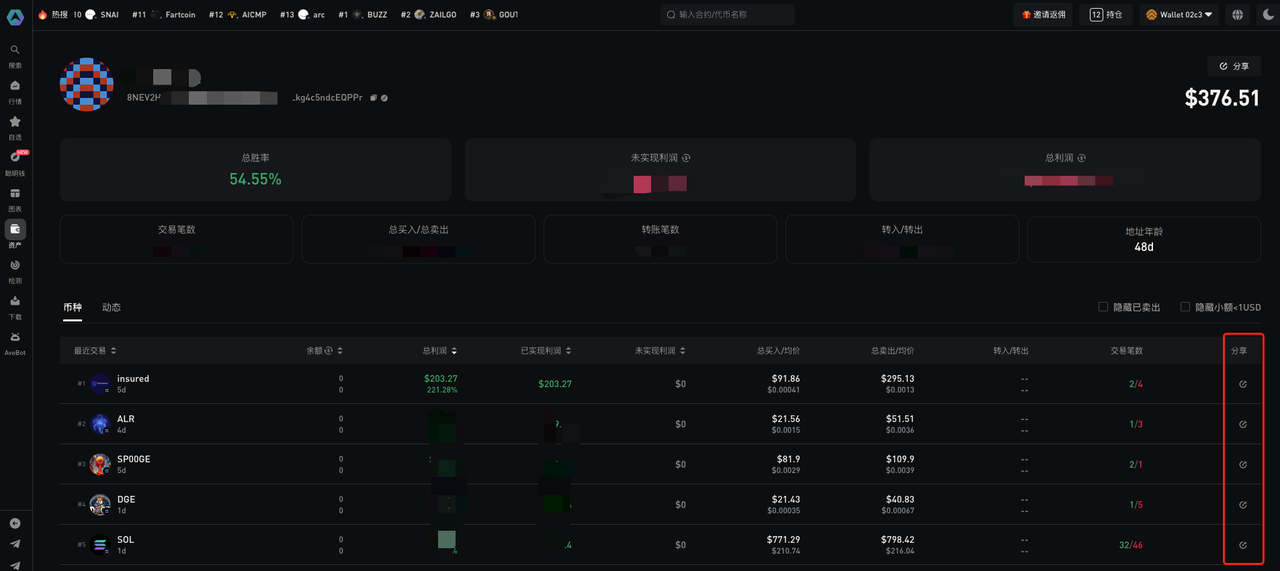Check the 隐藏已卖出 checkbox
The width and height of the screenshot is (1280, 571).
[x=1103, y=307]
